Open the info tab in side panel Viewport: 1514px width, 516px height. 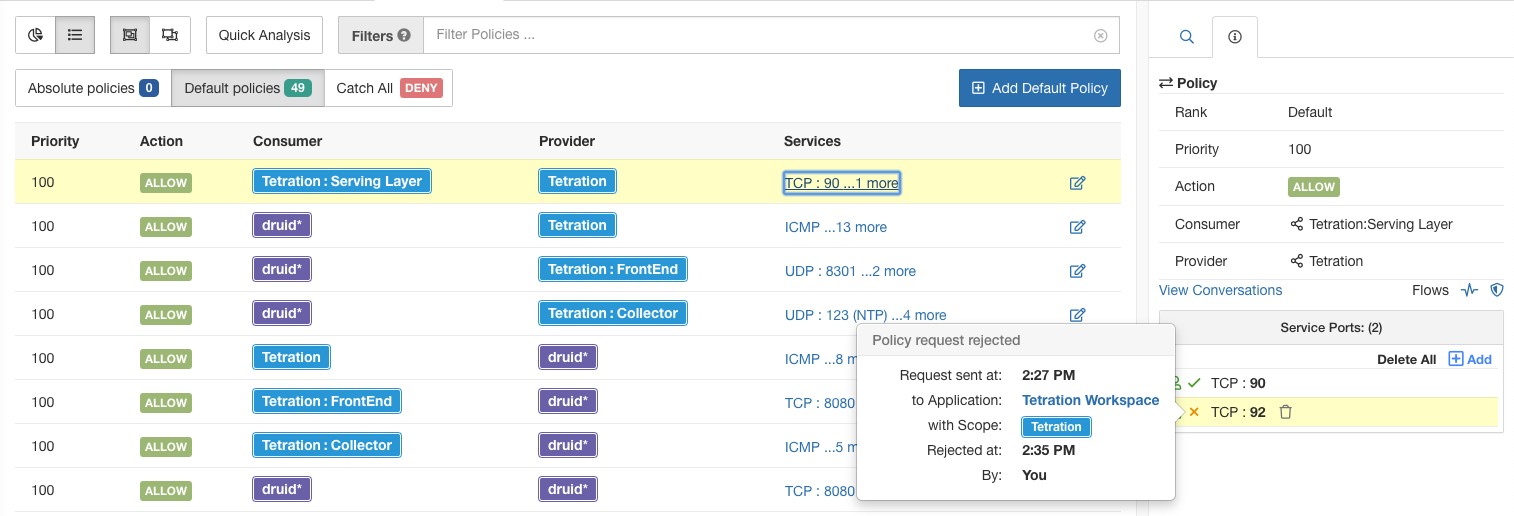pos(1235,36)
